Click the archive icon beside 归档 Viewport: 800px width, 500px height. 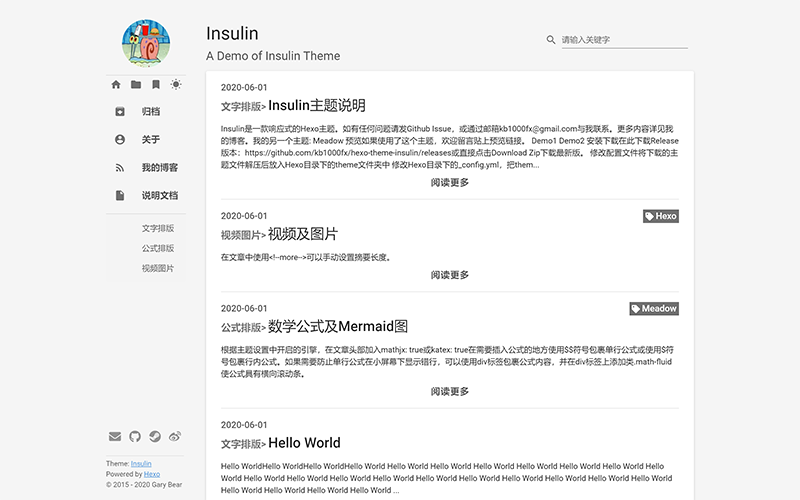[120, 112]
